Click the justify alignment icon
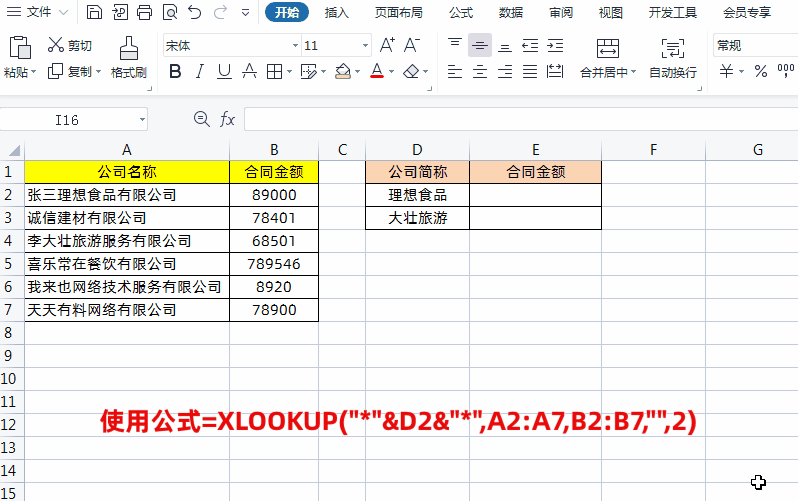The height and width of the screenshot is (501, 798). [530, 72]
